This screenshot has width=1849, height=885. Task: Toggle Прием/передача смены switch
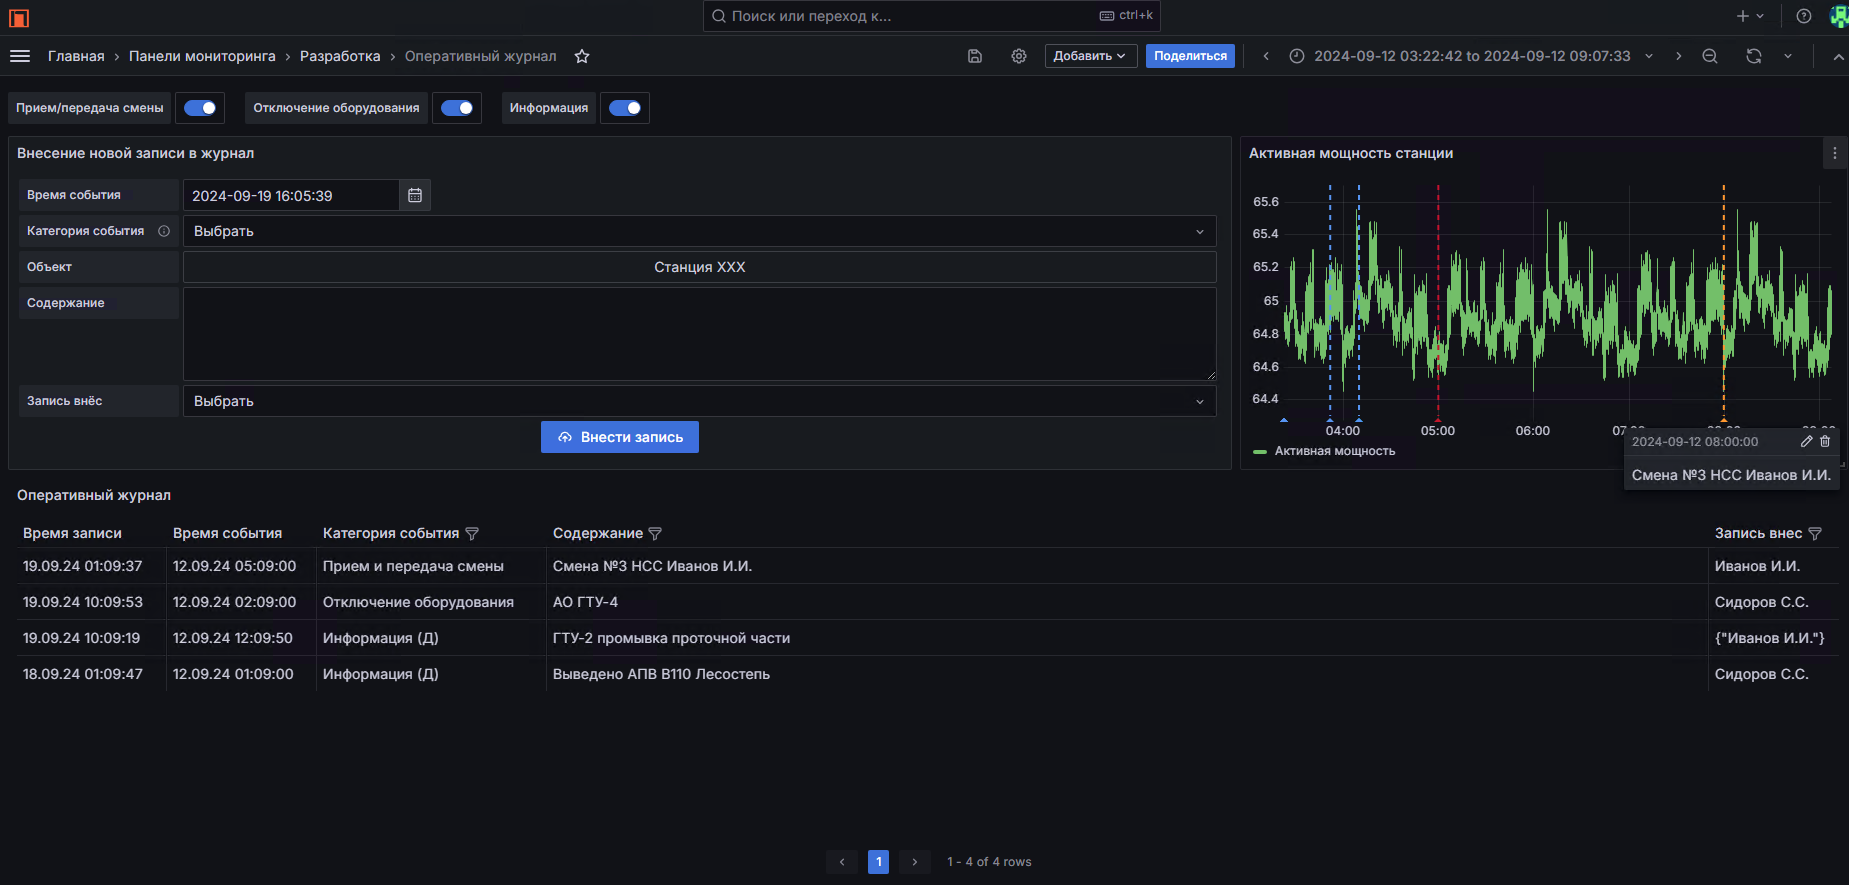[x=200, y=108]
